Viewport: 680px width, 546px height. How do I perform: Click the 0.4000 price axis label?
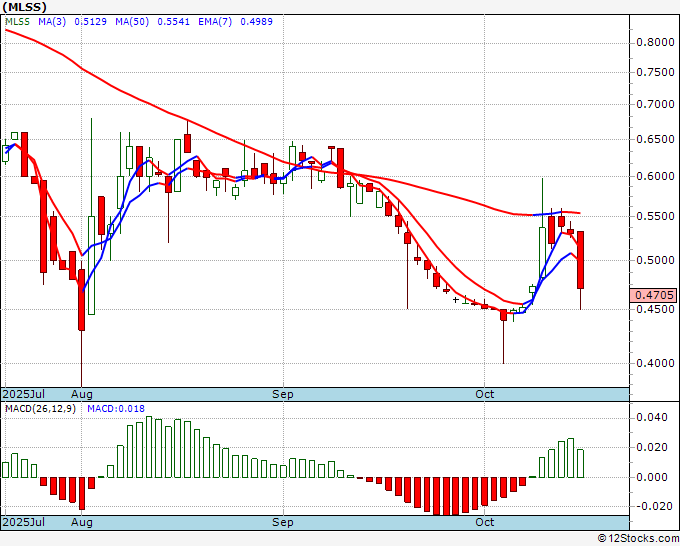tap(655, 363)
